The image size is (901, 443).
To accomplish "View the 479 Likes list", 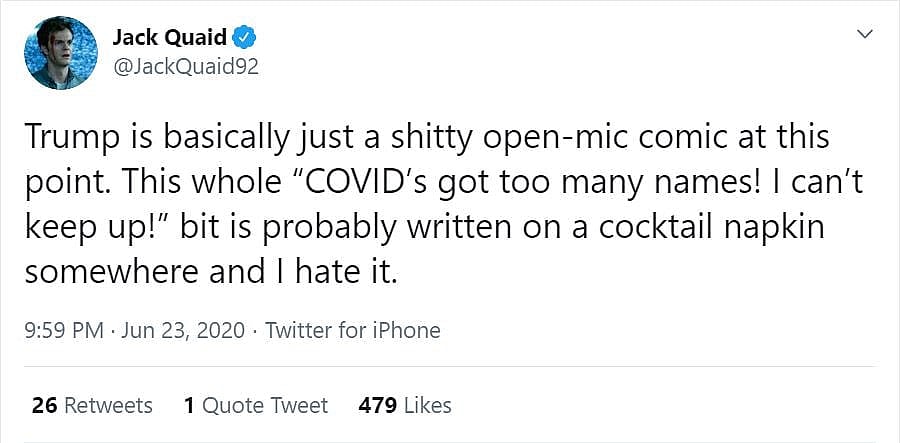I will pos(404,405).
